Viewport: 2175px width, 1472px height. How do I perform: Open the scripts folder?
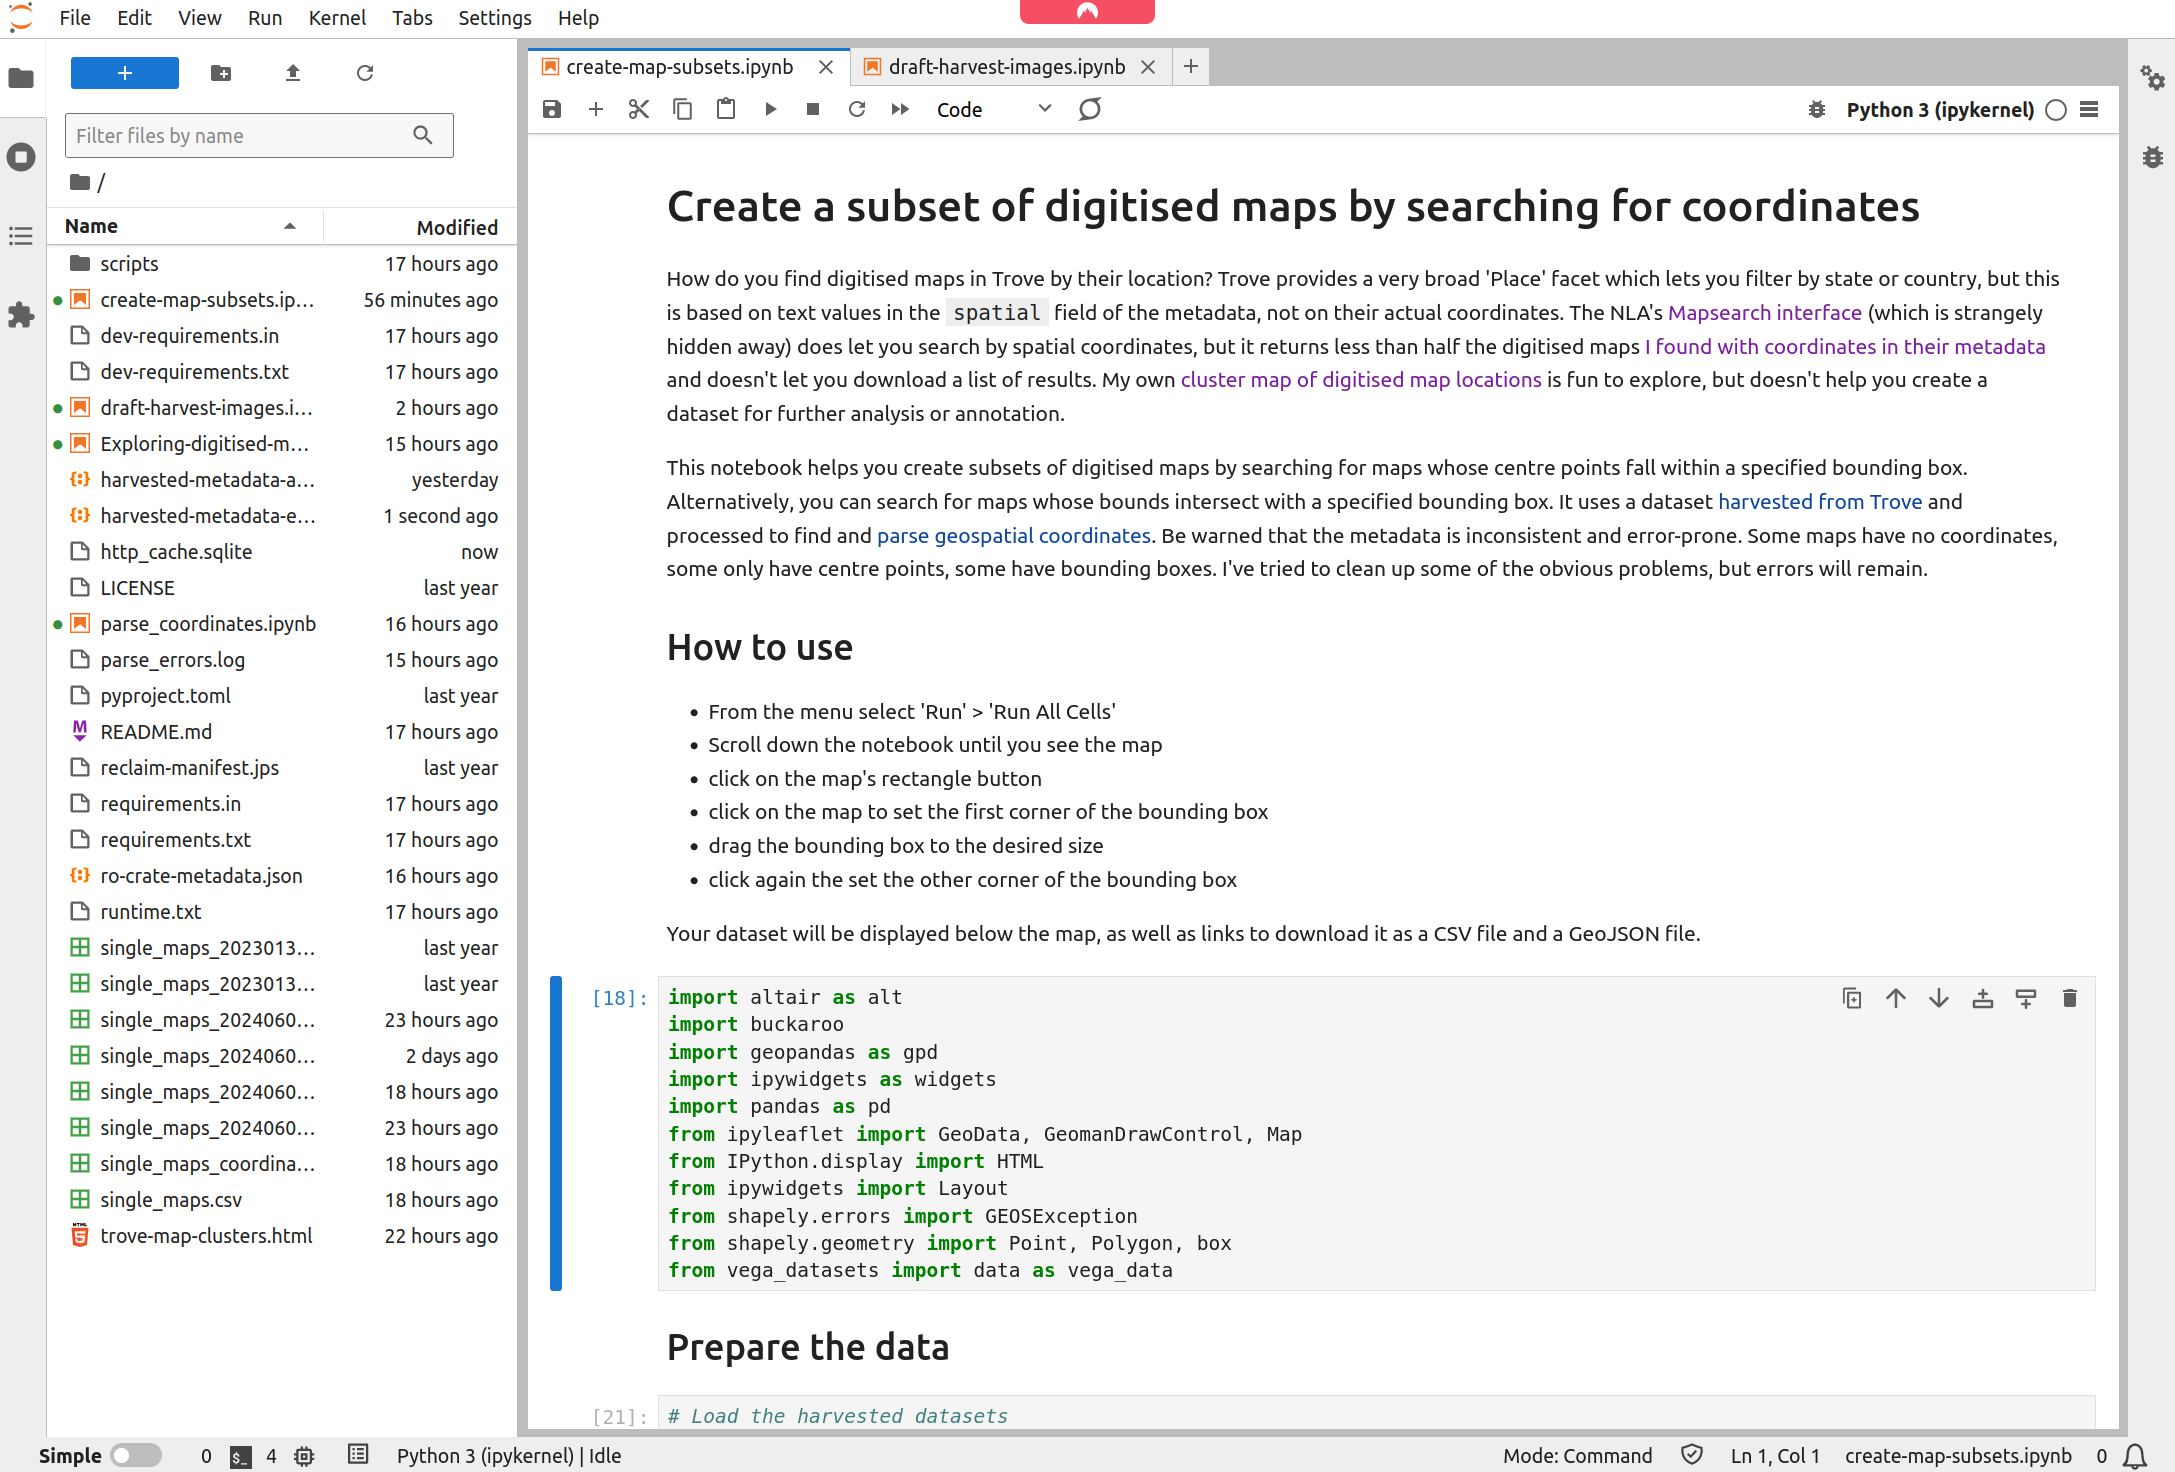pyautogui.click(x=283, y=264)
